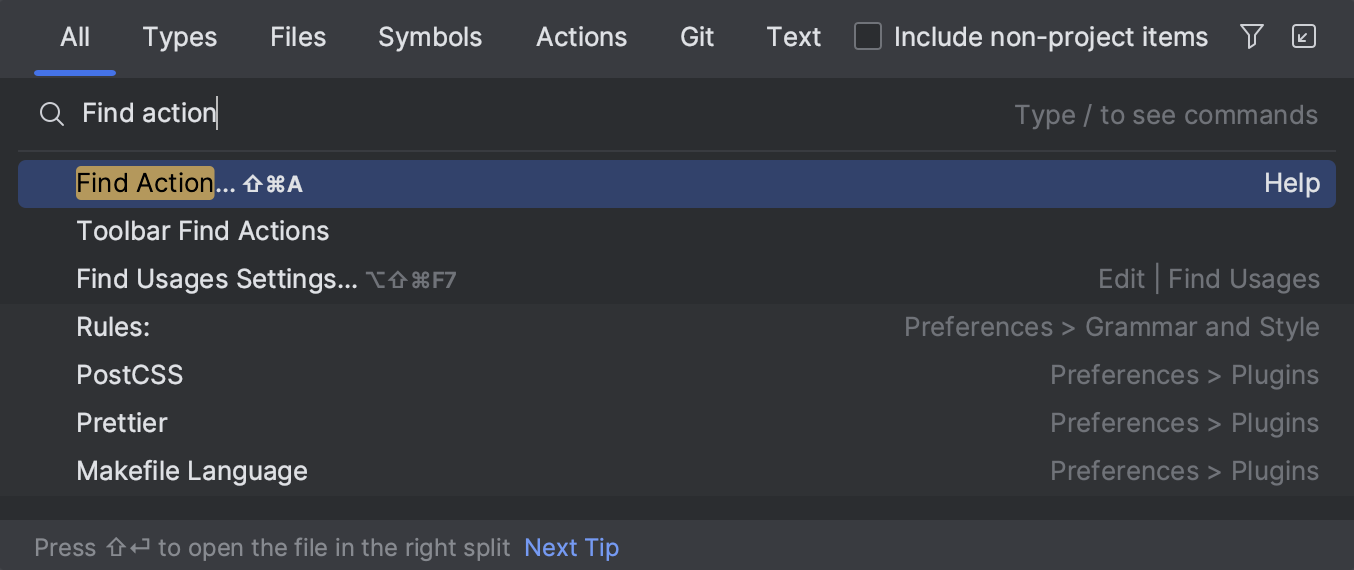Screen dimensions: 1354x570
Task: Open the Actions tab
Action: [581, 38]
